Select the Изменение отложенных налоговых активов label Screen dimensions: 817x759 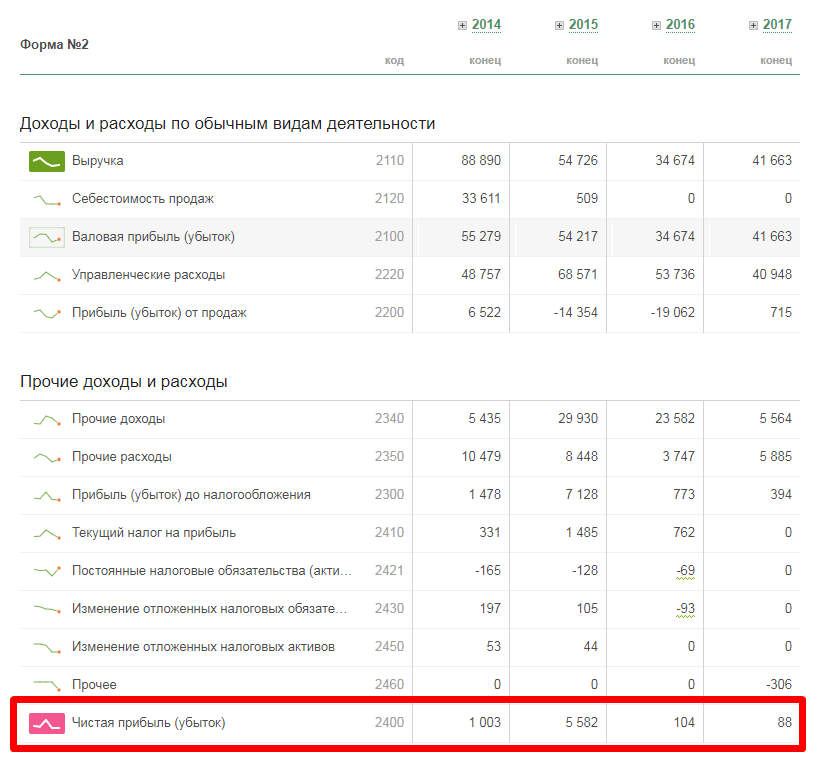click(x=203, y=647)
